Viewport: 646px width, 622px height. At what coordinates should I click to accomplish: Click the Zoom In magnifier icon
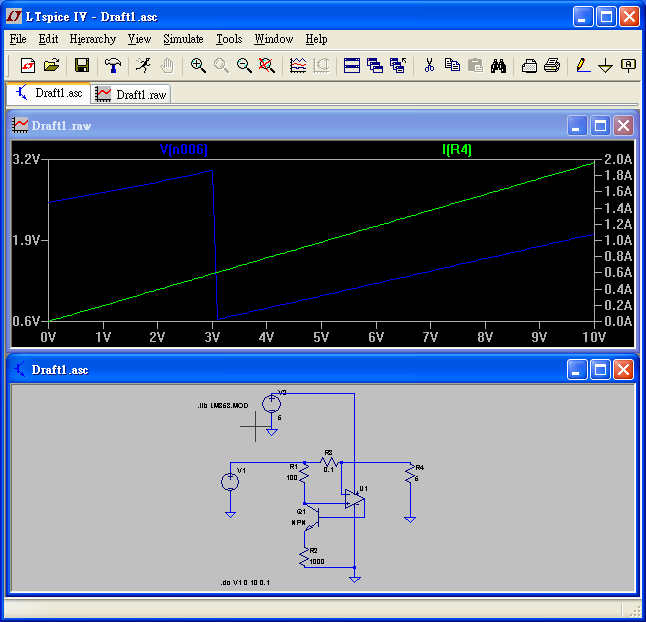[198, 65]
